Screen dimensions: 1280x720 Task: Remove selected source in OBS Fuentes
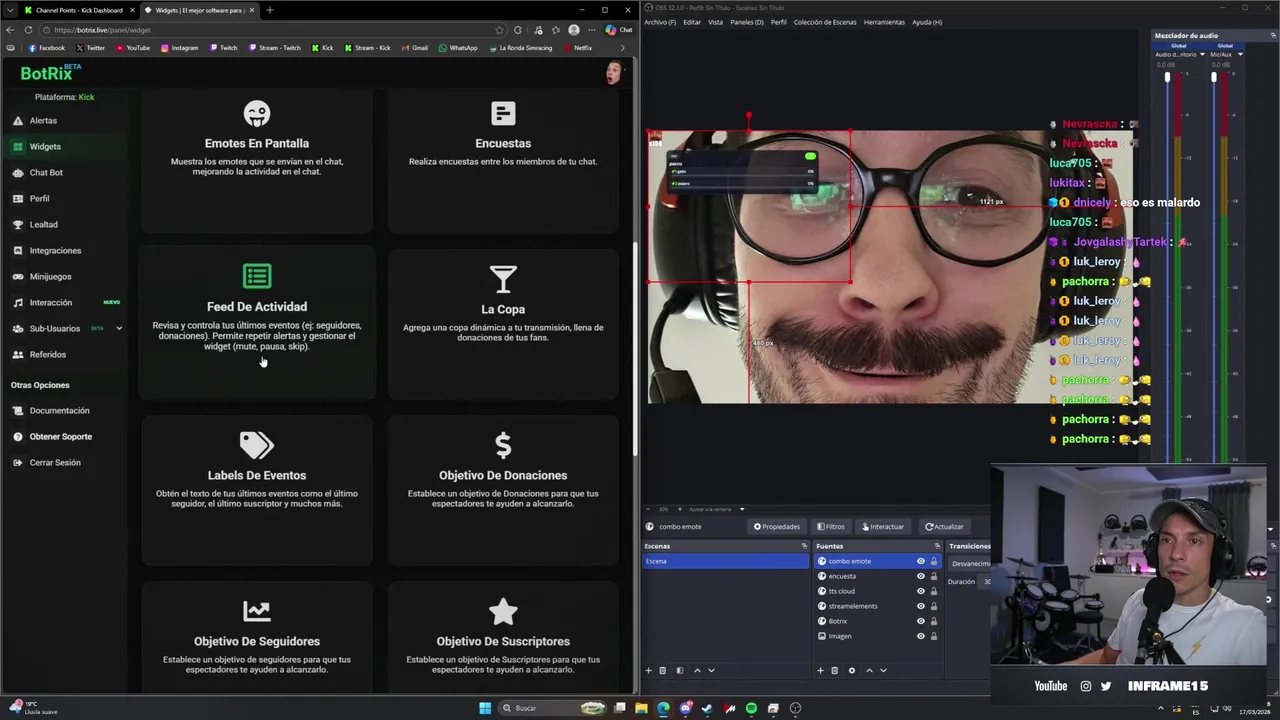point(835,670)
